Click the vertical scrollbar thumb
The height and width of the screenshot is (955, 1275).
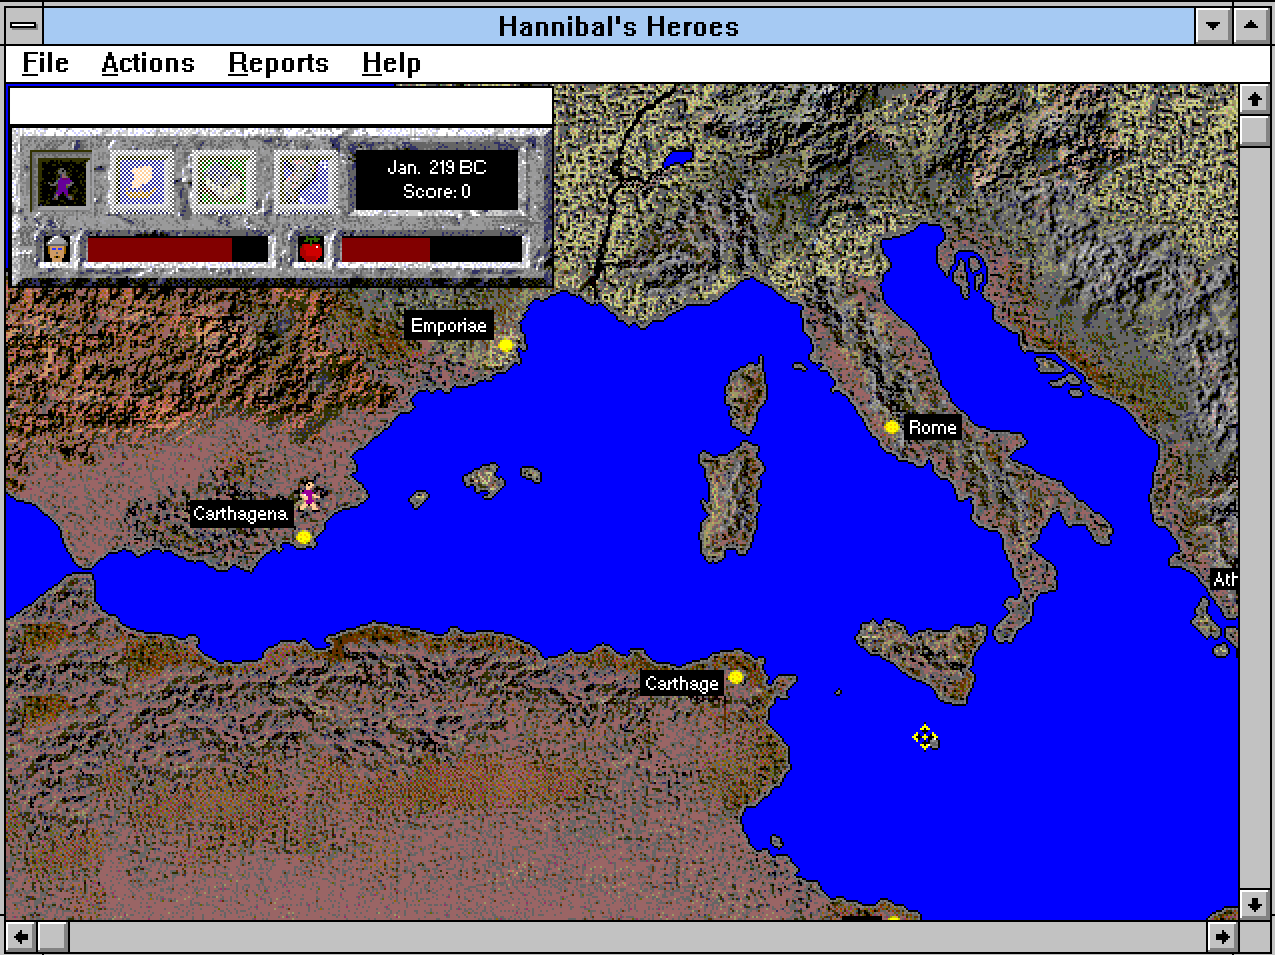click(x=1255, y=130)
